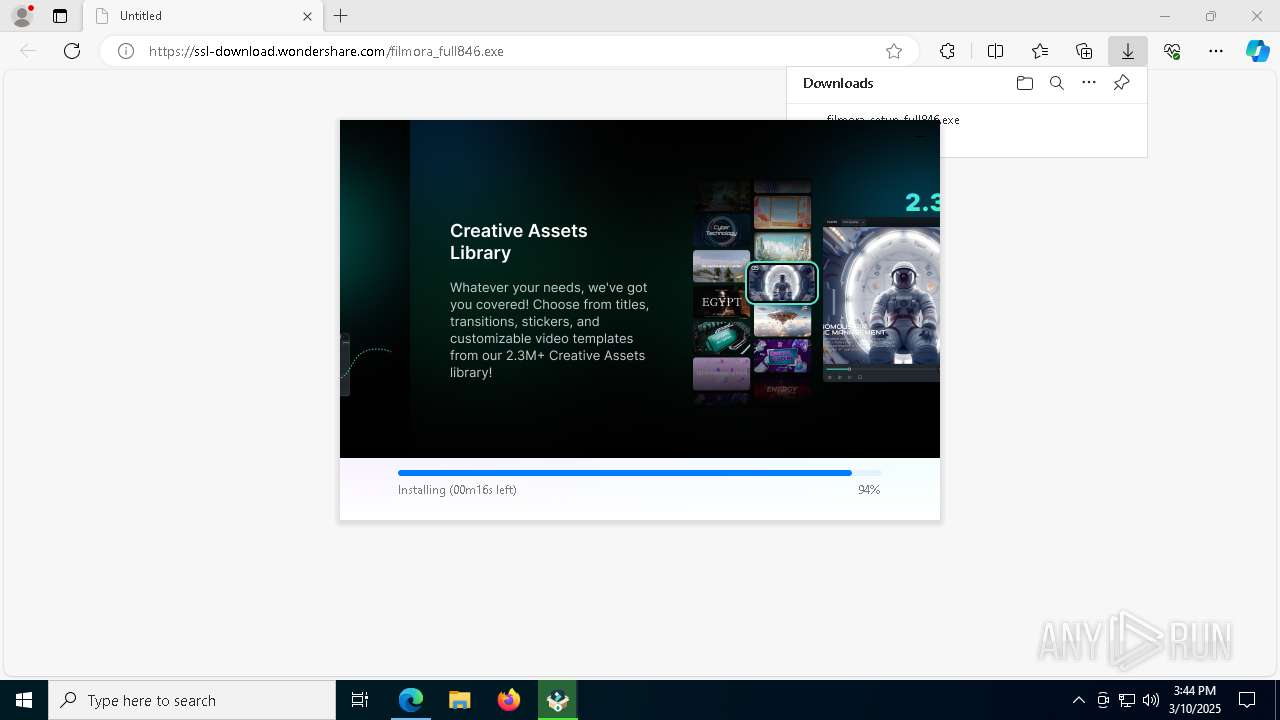This screenshot has width=1280, height=720.
Task: Click the Installing time-left status text
Action: coord(457,490)
